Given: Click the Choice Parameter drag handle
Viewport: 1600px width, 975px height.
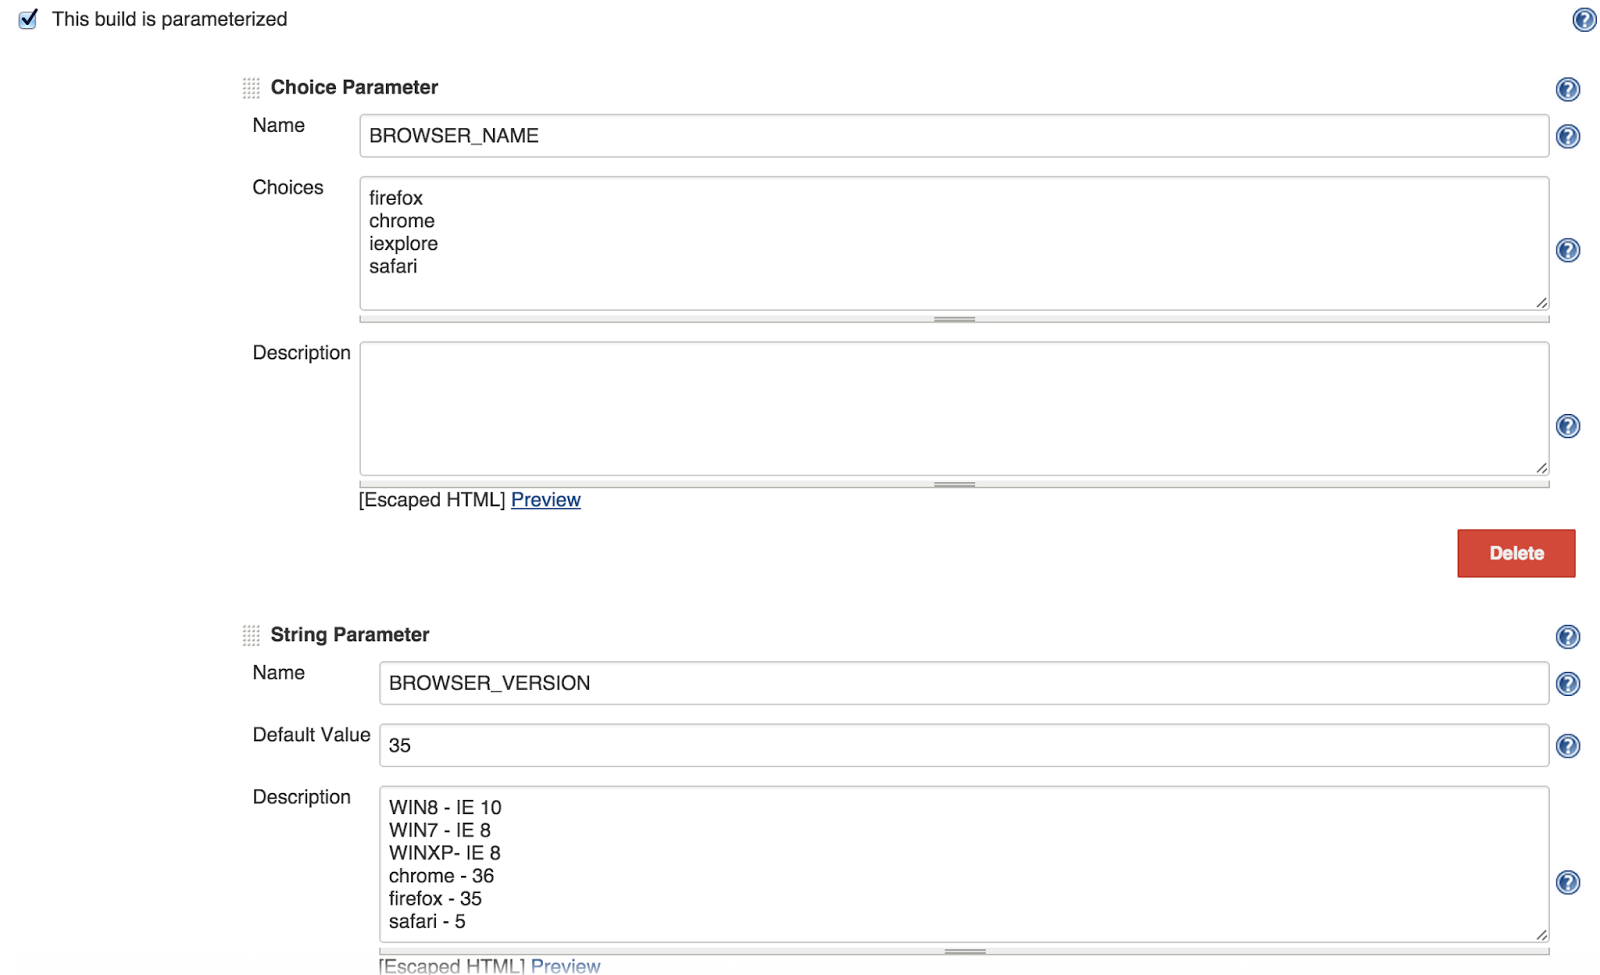Looking at the screenshot, I should click(251, 88).
